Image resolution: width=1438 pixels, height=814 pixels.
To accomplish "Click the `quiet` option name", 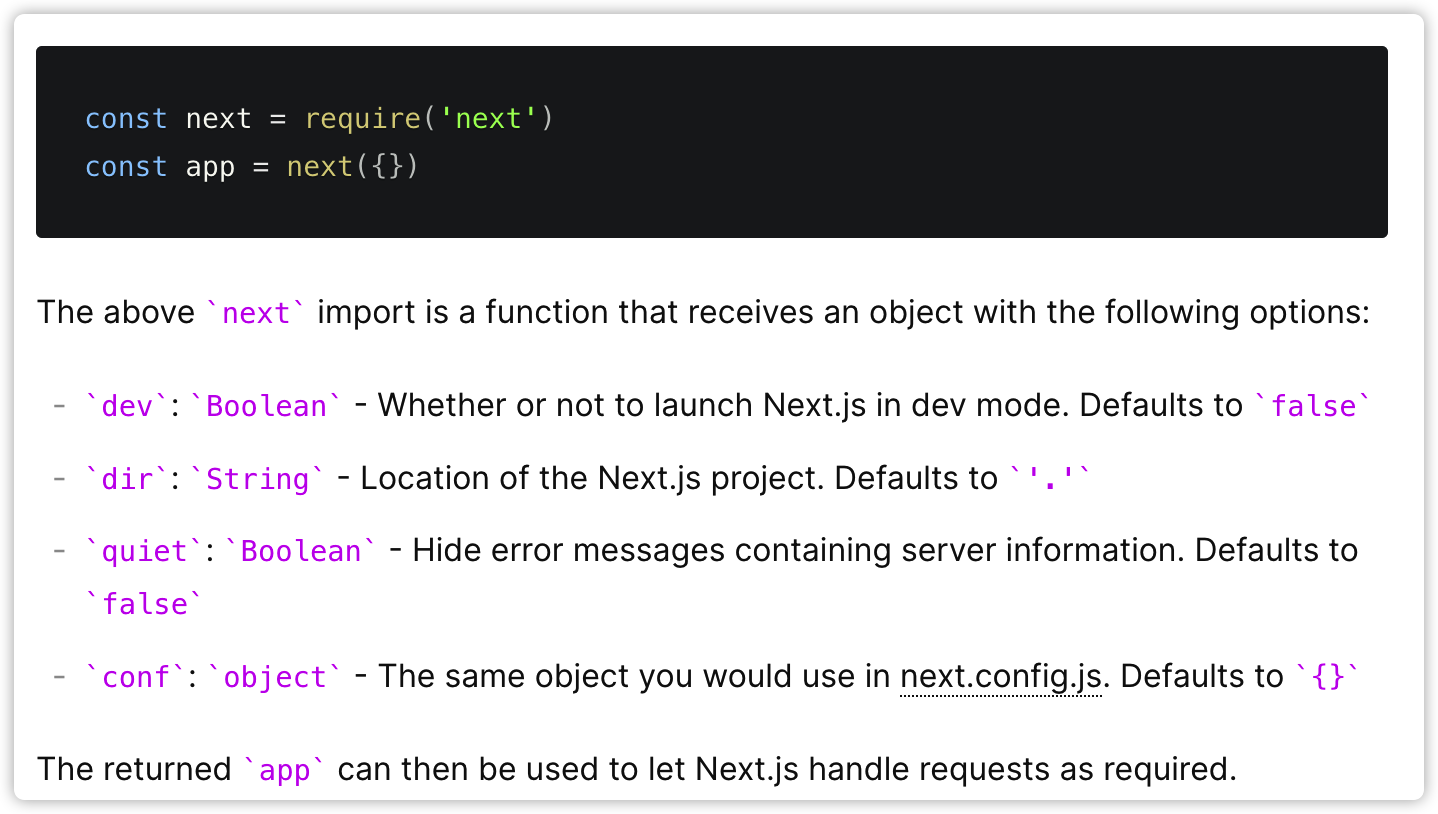I will point(144,551).
